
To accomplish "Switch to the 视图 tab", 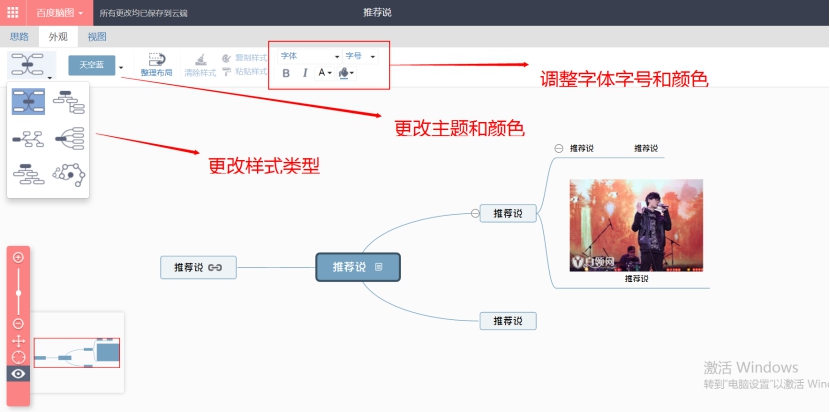I will [x=97, y=37].
